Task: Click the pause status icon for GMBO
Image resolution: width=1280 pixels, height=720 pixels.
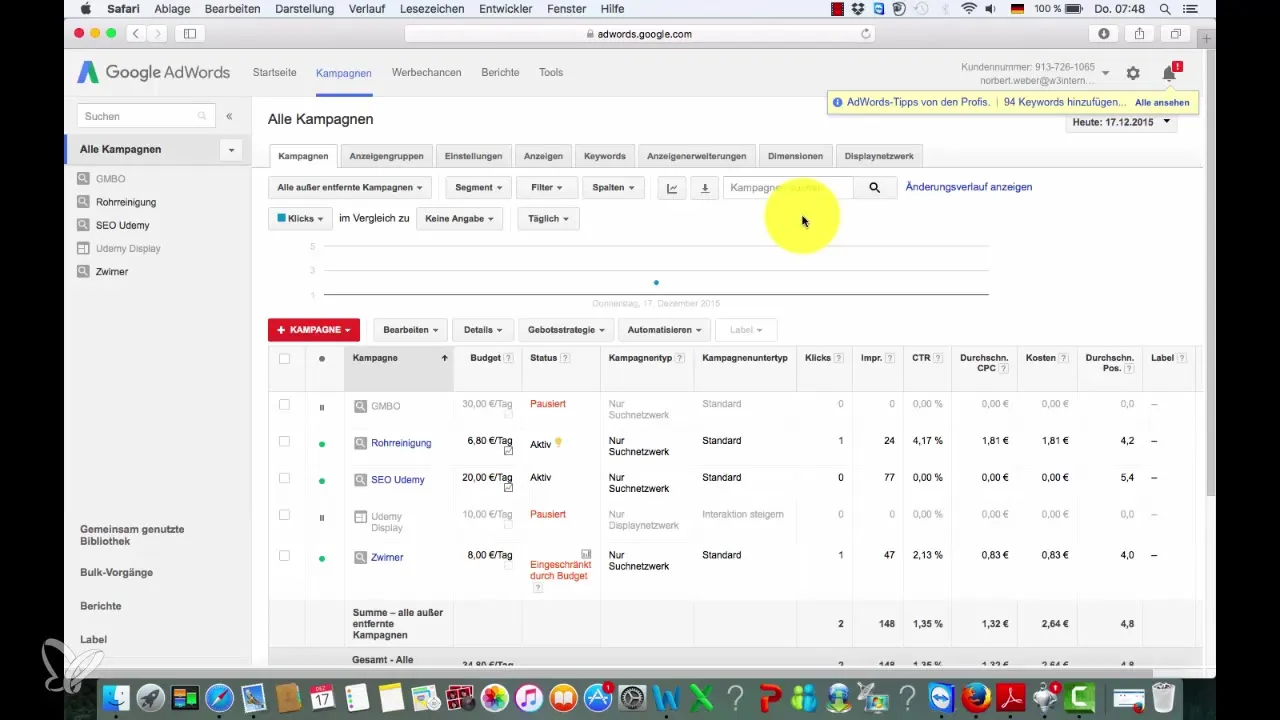Action: tap(322, 407)
